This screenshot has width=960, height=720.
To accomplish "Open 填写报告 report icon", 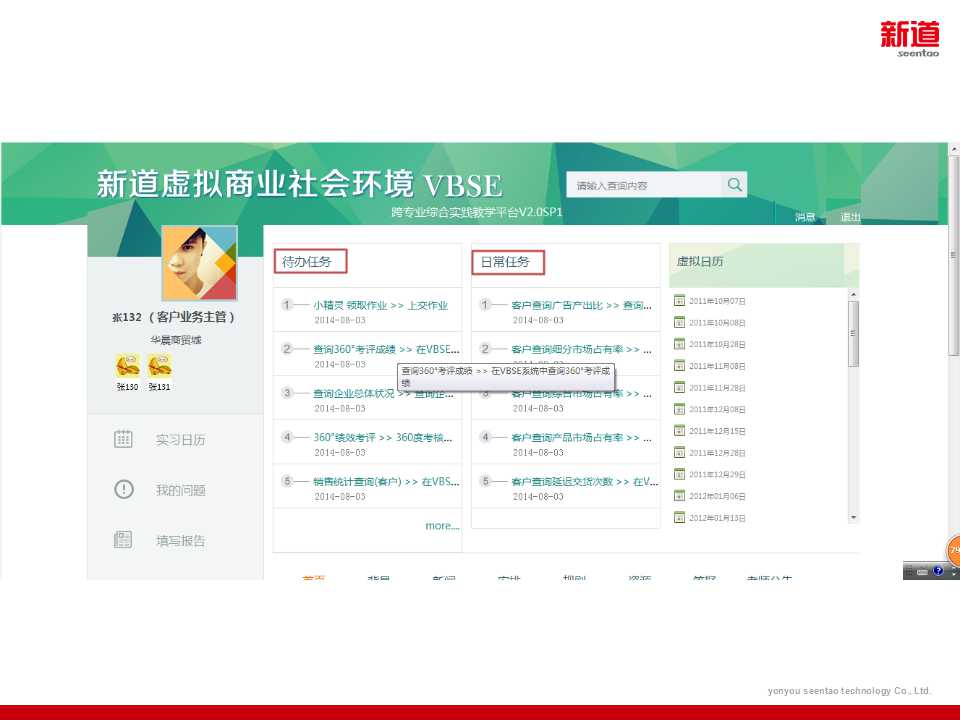I will tap(123, 539).
